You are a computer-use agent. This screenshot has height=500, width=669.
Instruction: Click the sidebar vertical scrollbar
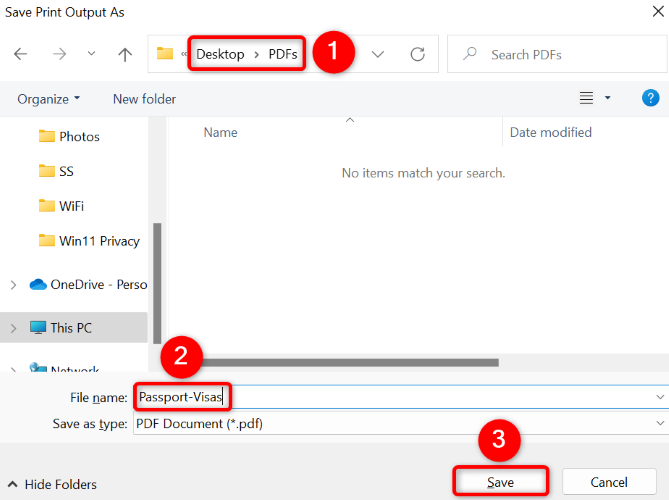click(x=157, y=283)
